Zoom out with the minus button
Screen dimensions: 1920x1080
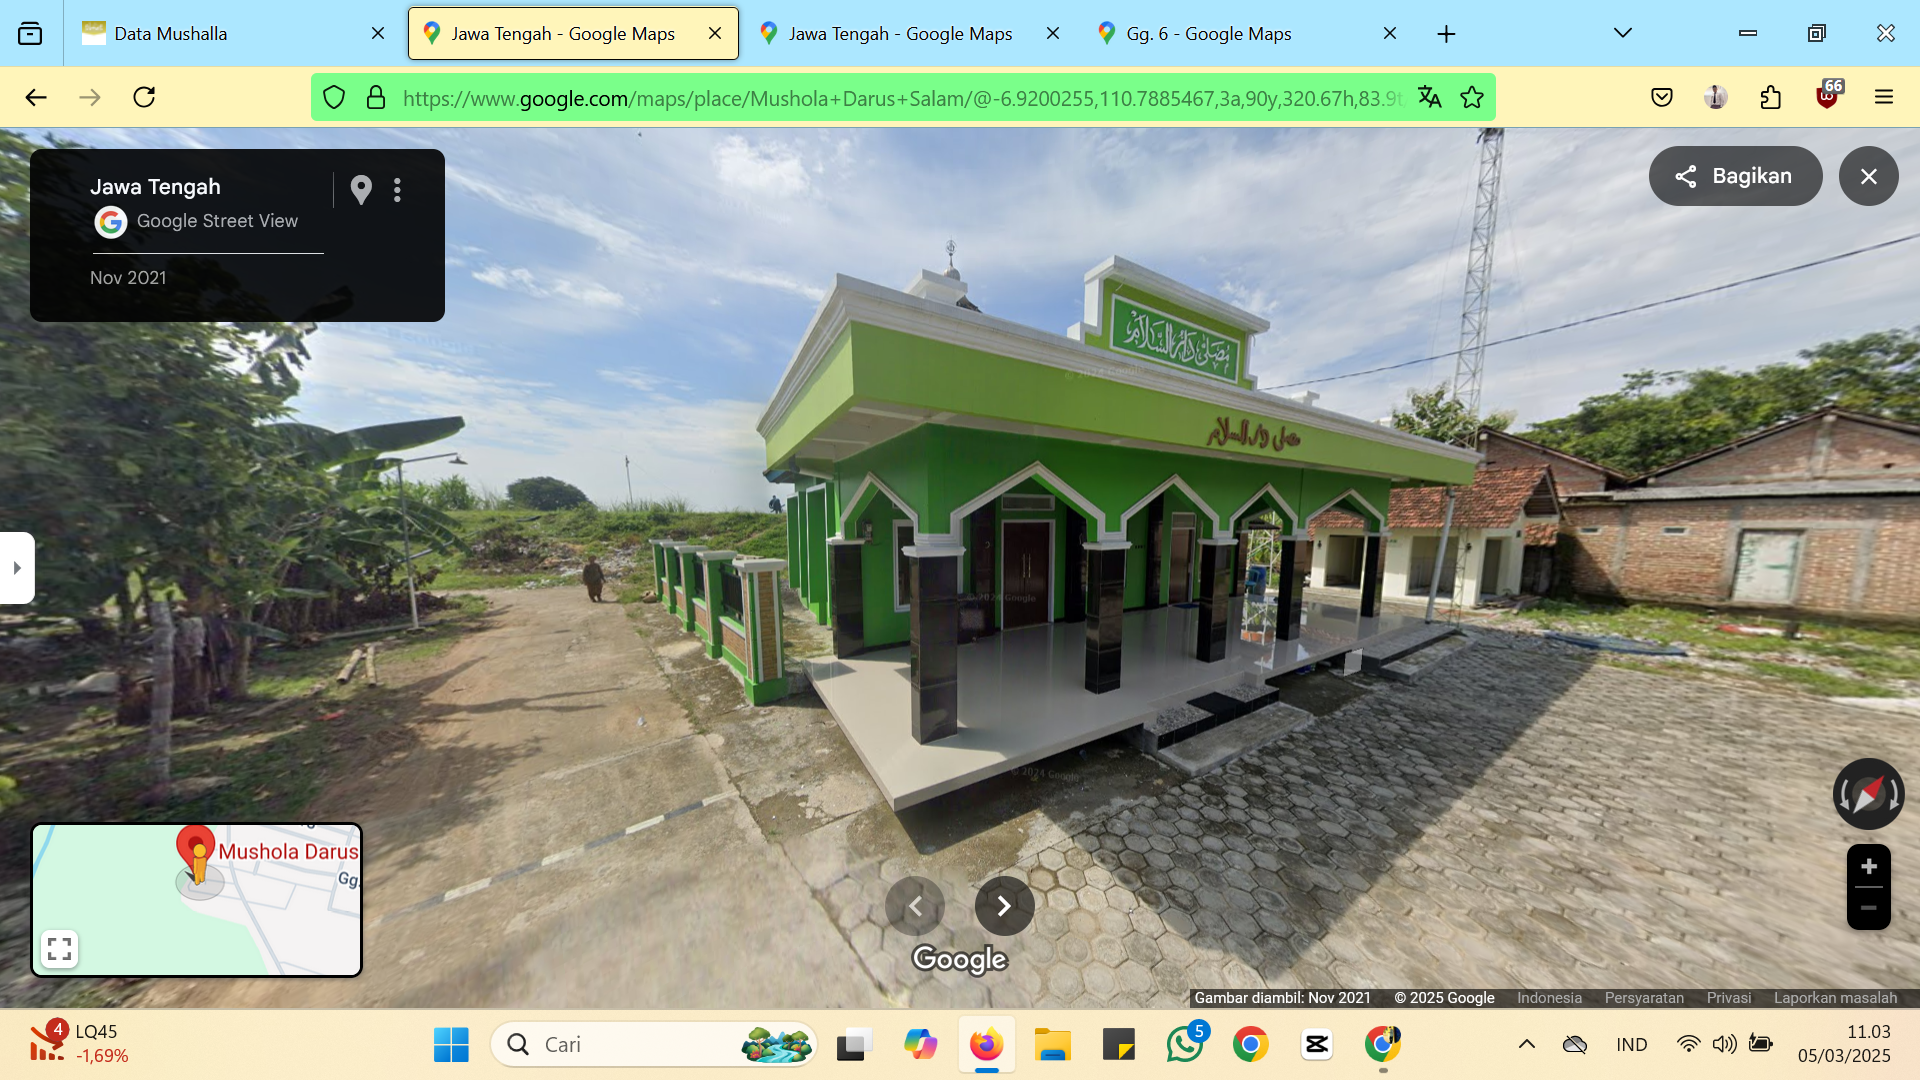point(1868,908)
